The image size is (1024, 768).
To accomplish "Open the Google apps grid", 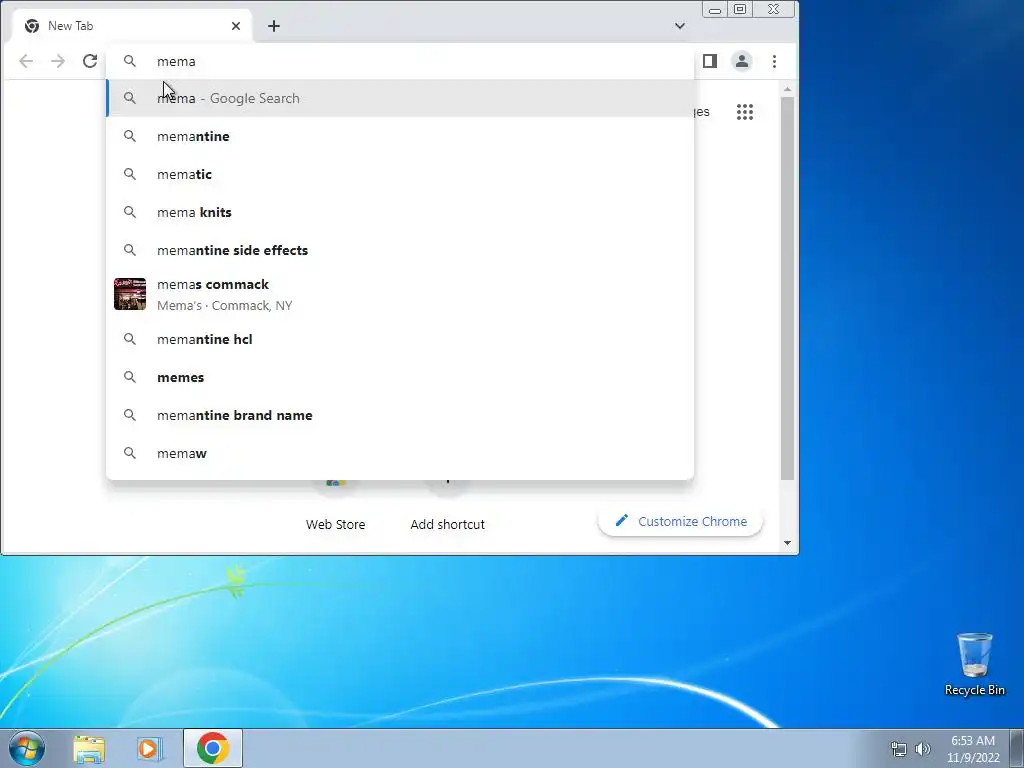I will pos(745,112).
